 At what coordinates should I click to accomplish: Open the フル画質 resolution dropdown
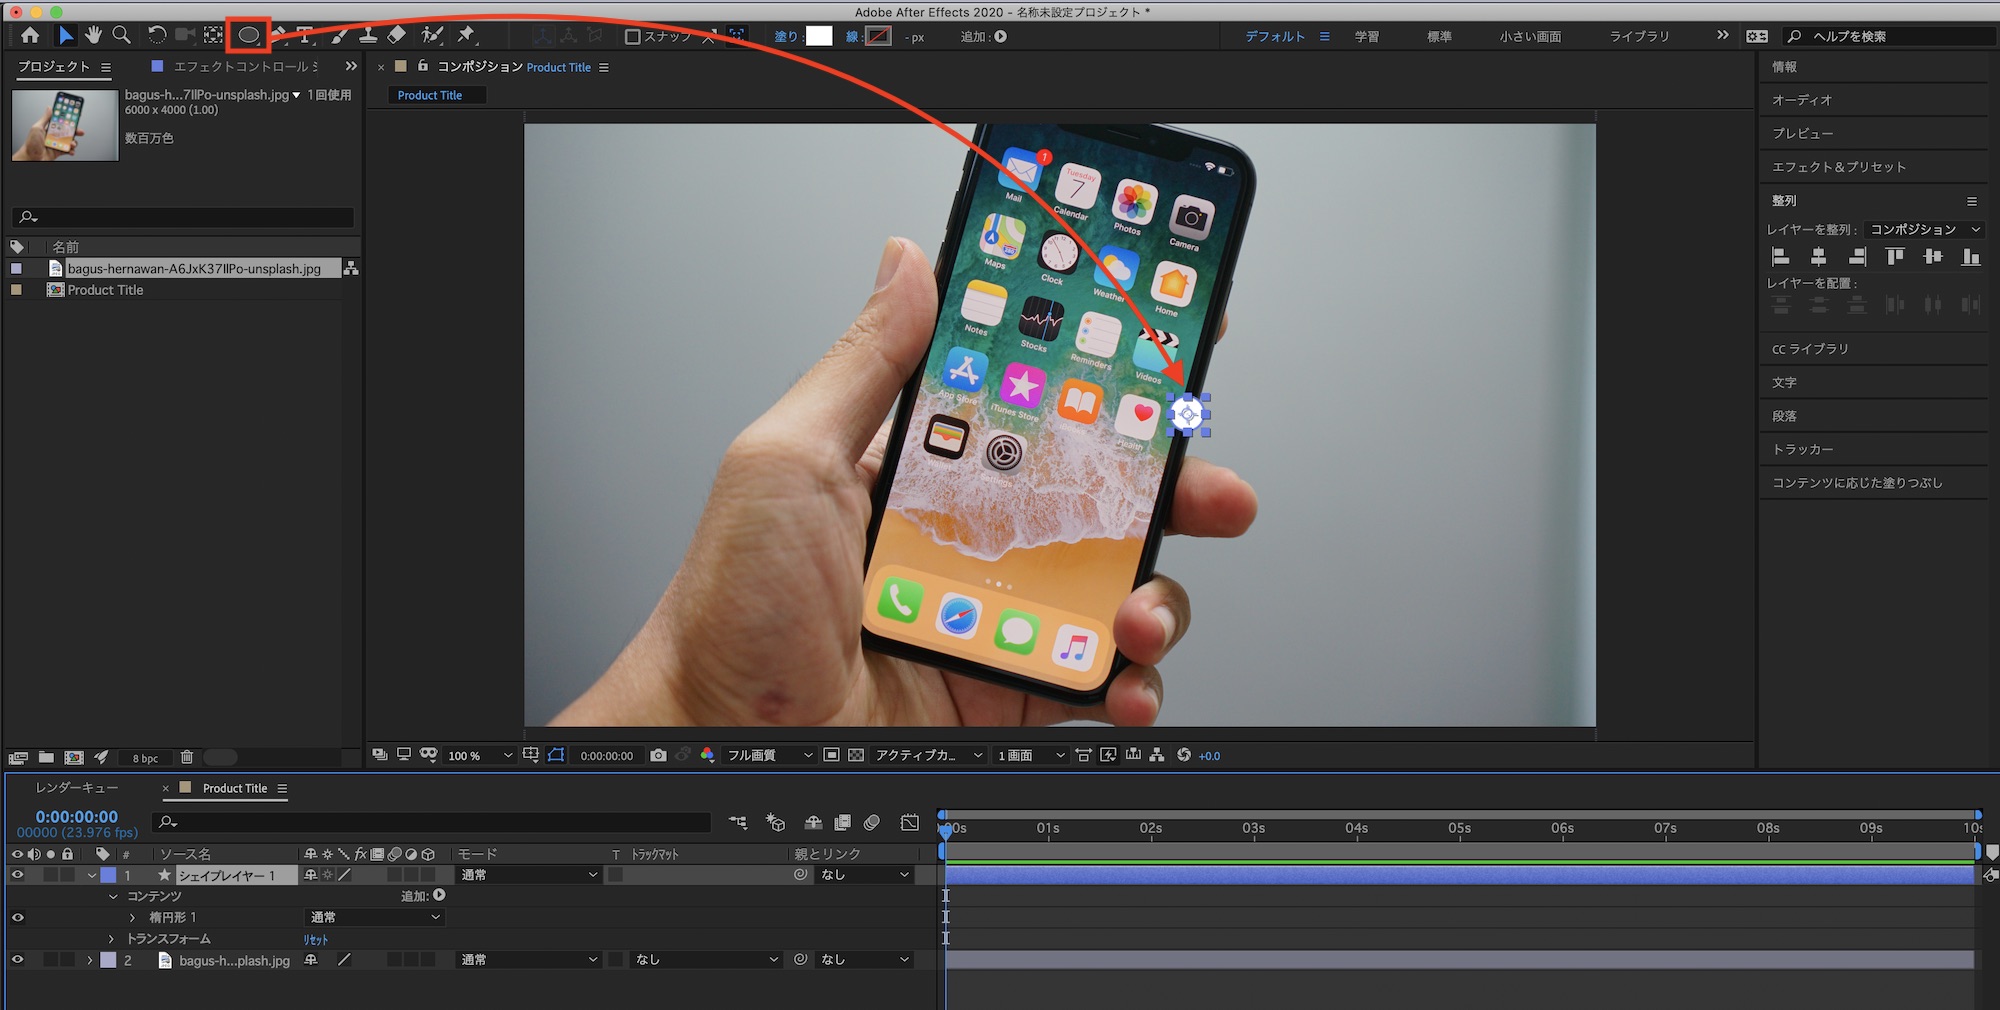tap(768, 755)
